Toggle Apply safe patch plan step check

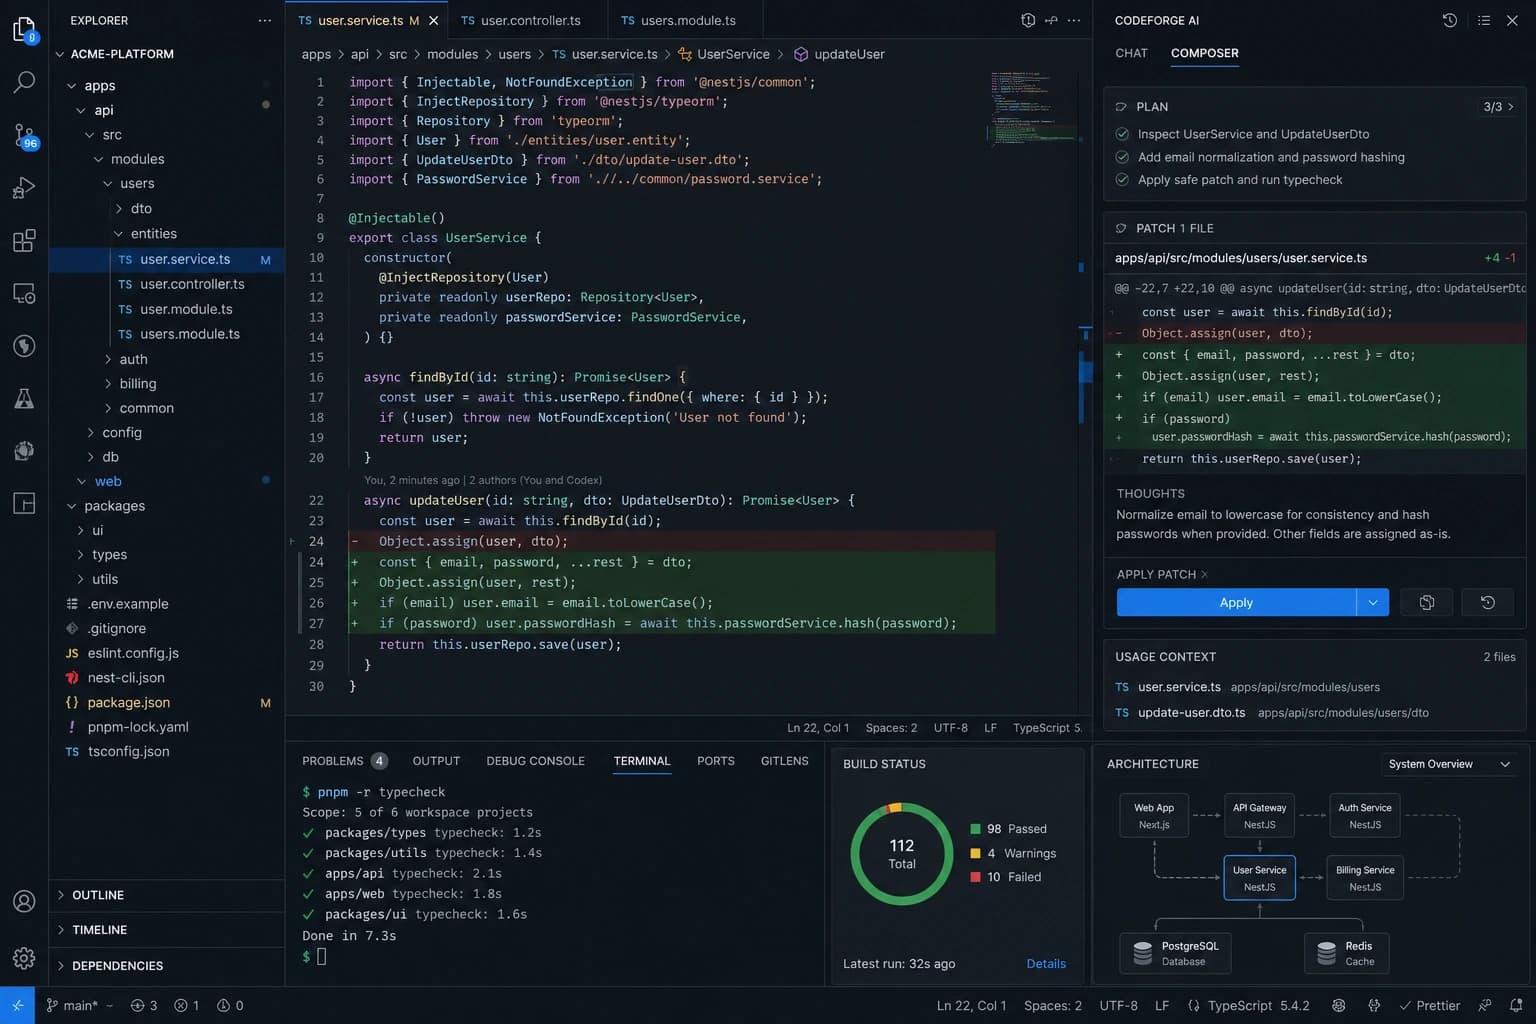coord(1122,180)
